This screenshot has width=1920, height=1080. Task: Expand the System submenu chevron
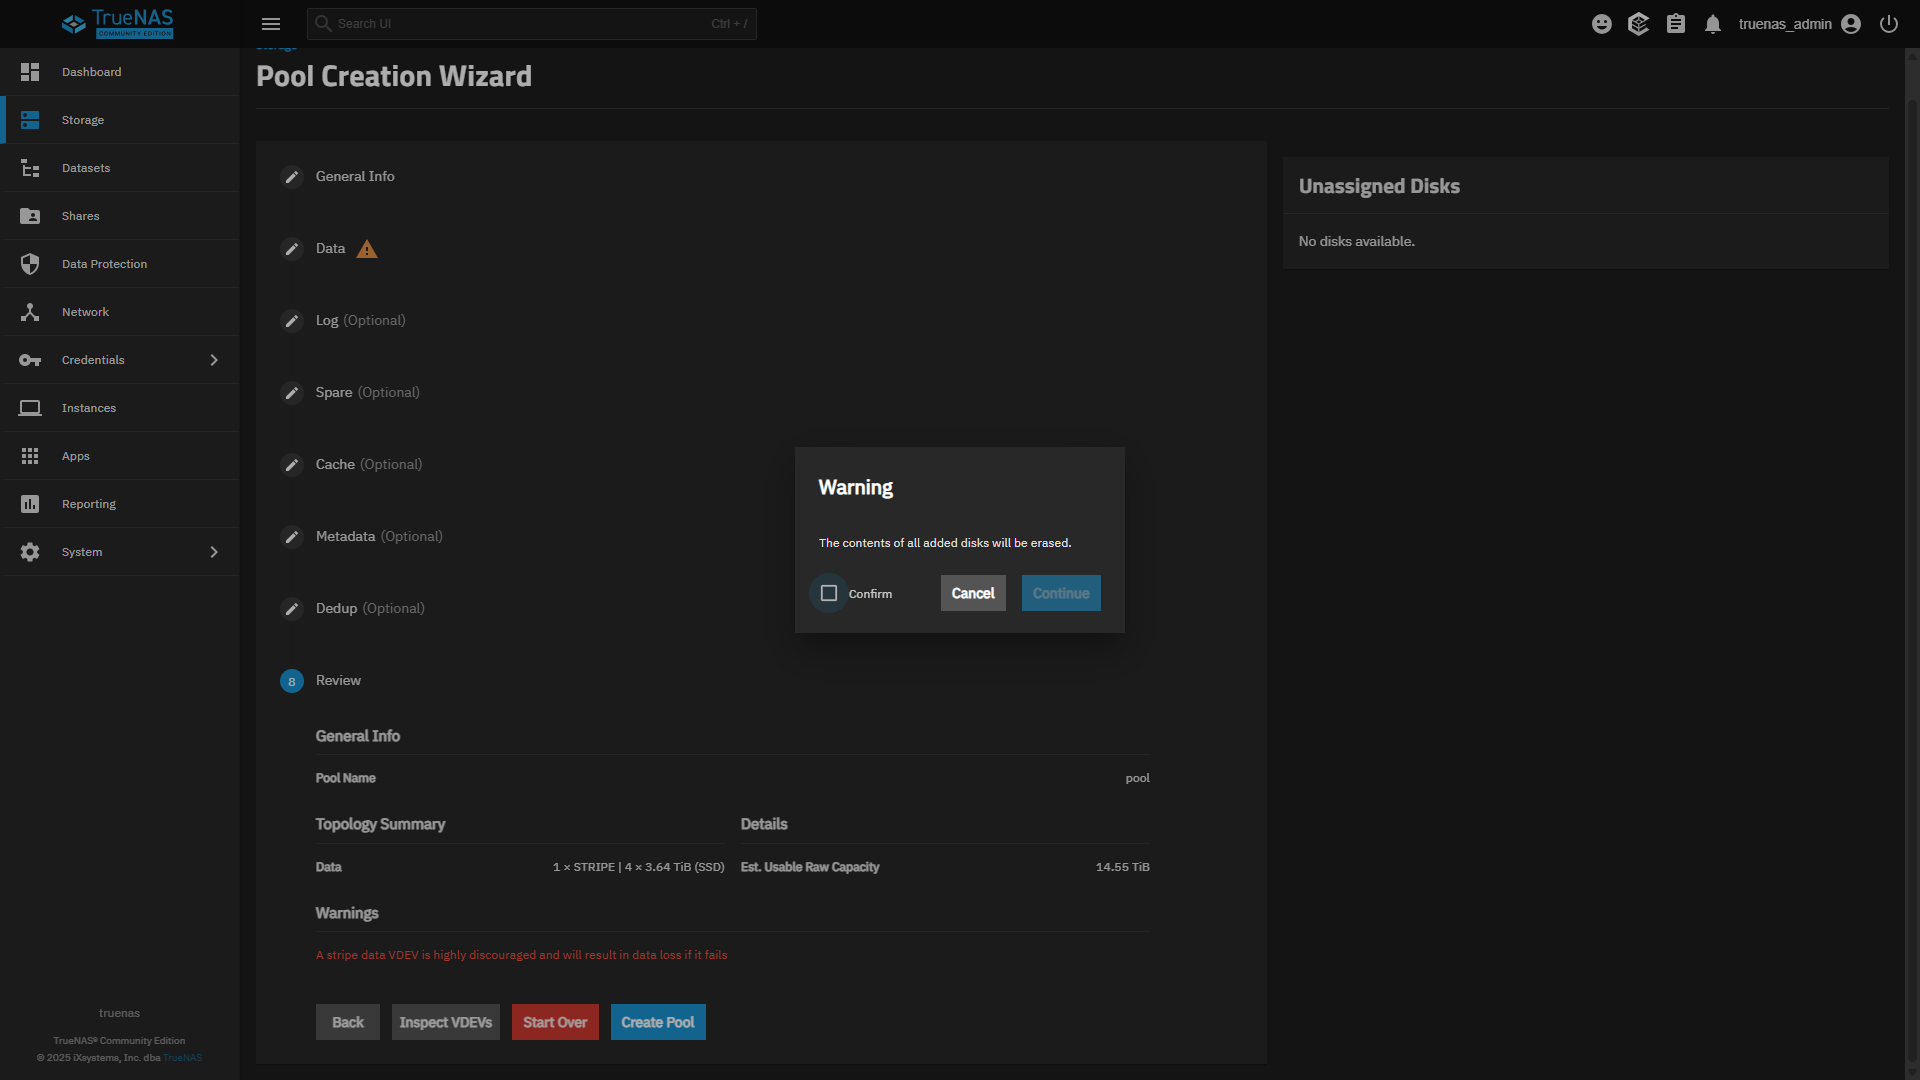click(x=214, y=552)
